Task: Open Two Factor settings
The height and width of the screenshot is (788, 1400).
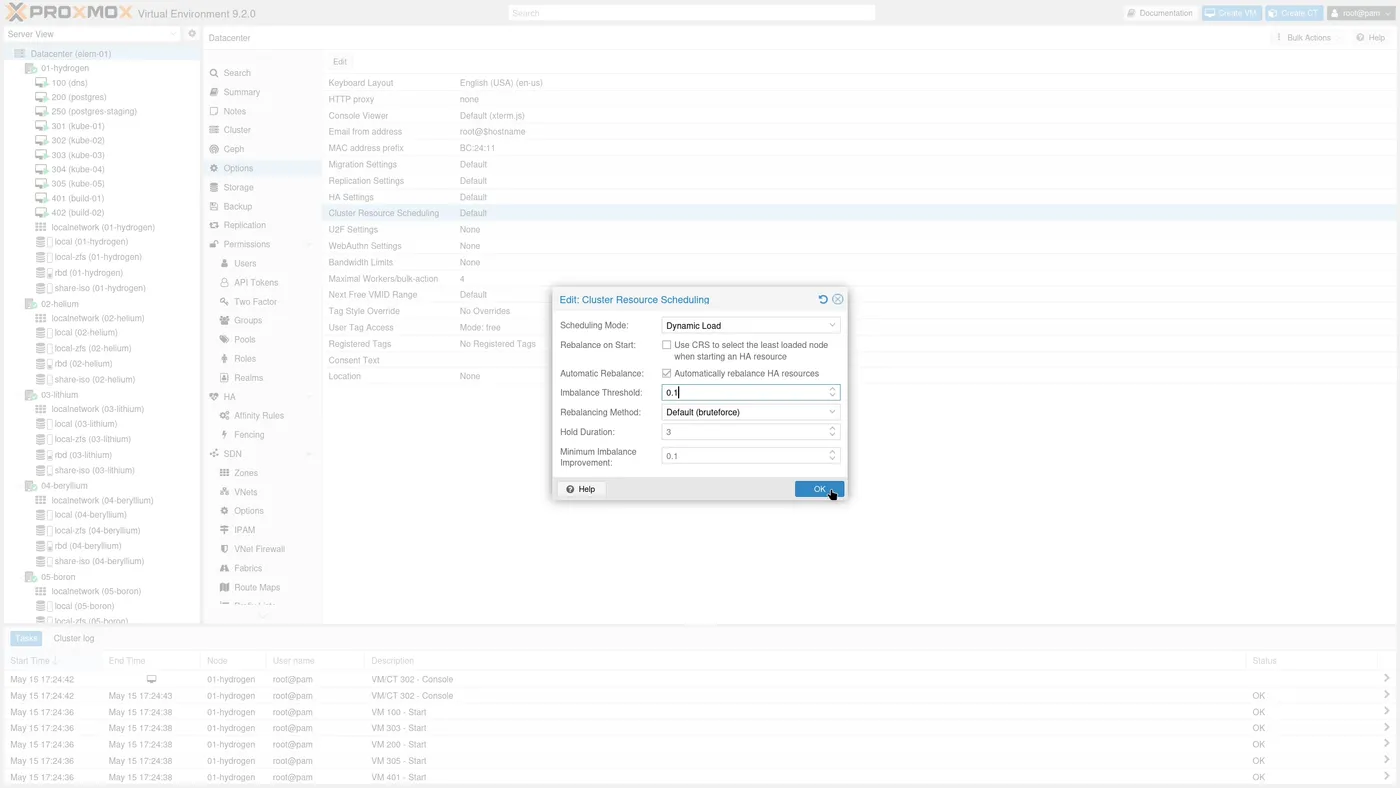Action: [255, 301]
